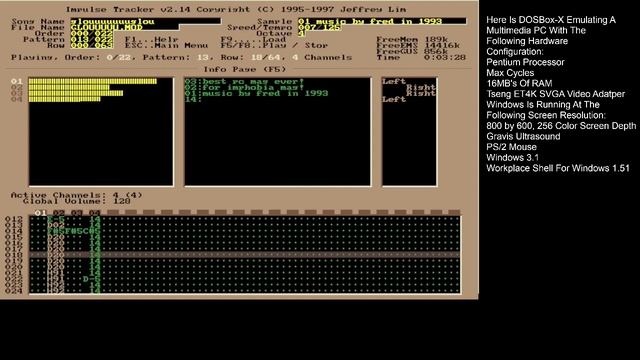Click the first 'Right' panning entry
This screenshot has height=360, width=640.
tap(421, 87)
